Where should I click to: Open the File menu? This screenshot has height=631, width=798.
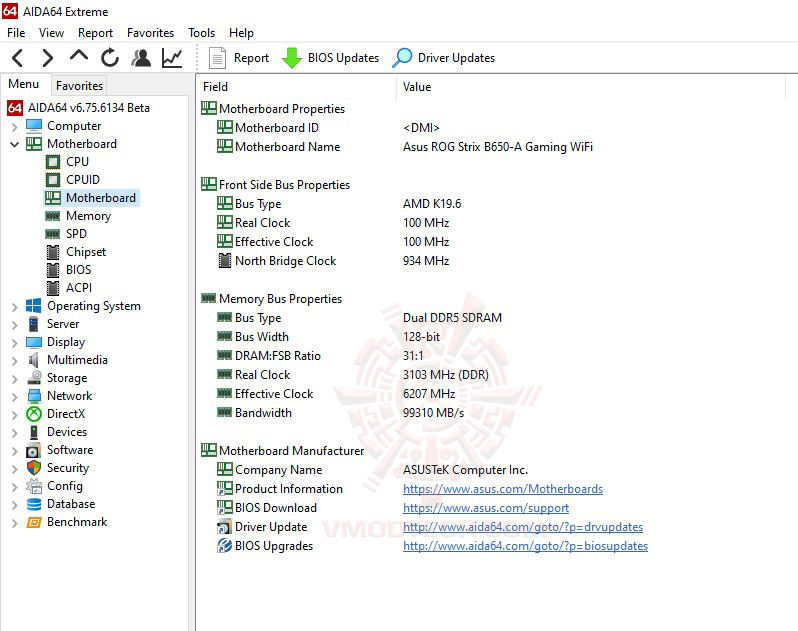tap(16, 33)
